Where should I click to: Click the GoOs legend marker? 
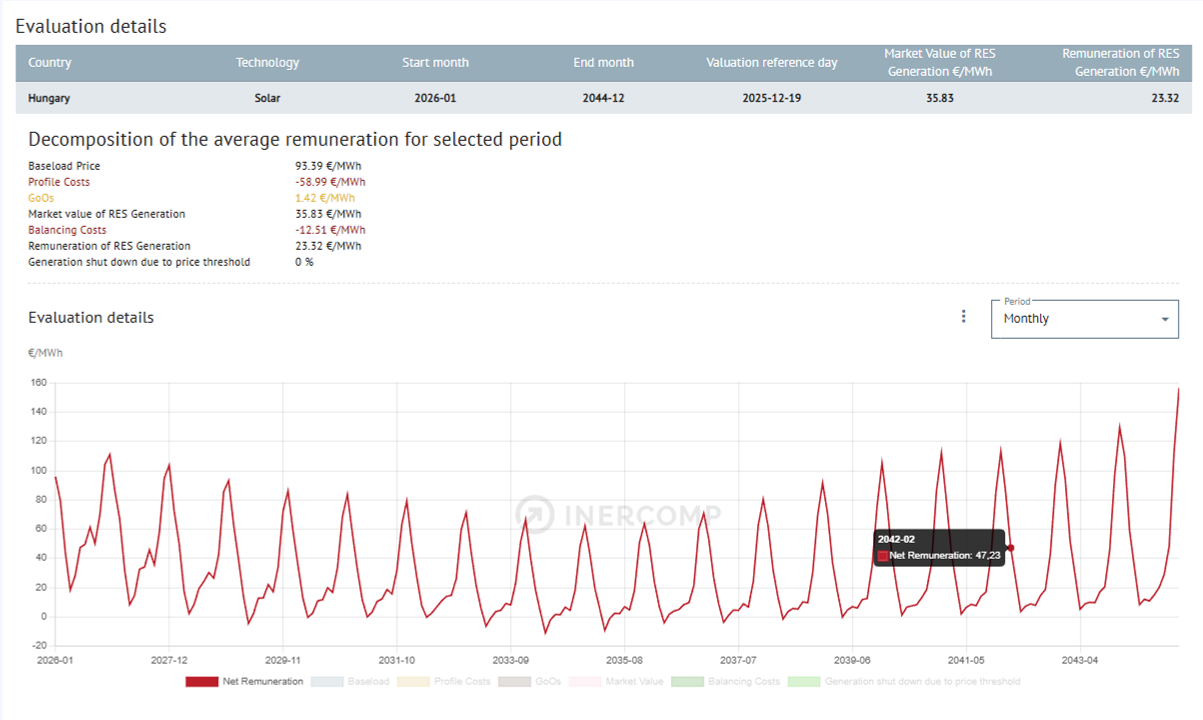point(513,681)
